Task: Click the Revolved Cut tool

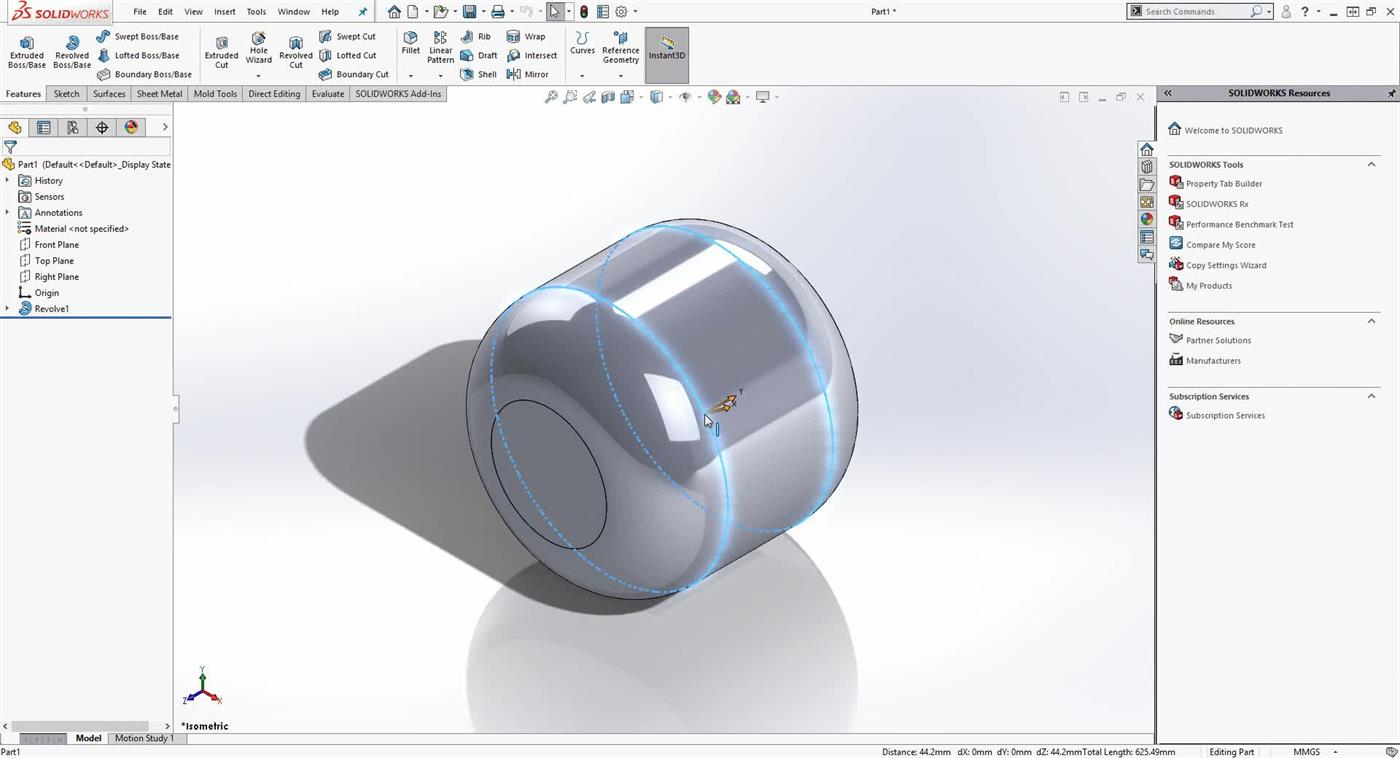Action: click(295, 52)
